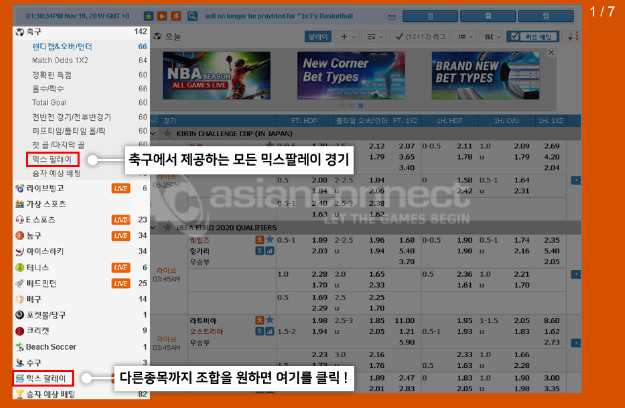Click the LIVE badge next to 테니스
Screen dimensions: 625x408
click(121, 267)
